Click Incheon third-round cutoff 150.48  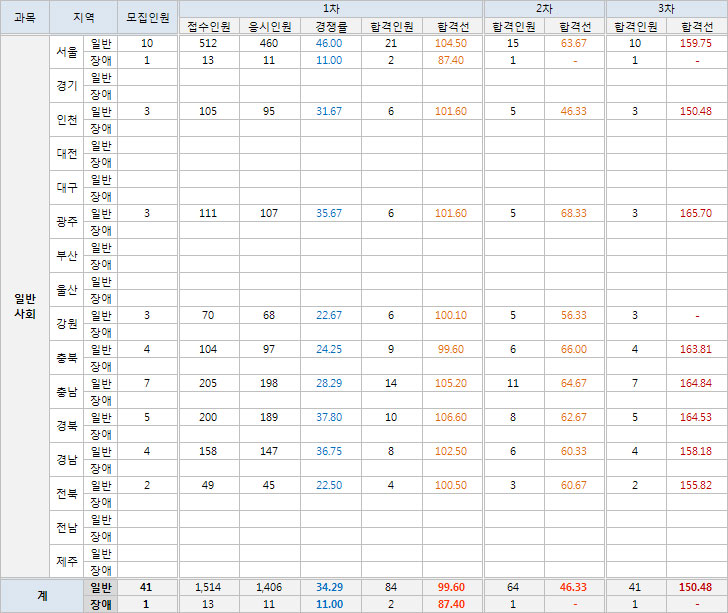[696, 111]
